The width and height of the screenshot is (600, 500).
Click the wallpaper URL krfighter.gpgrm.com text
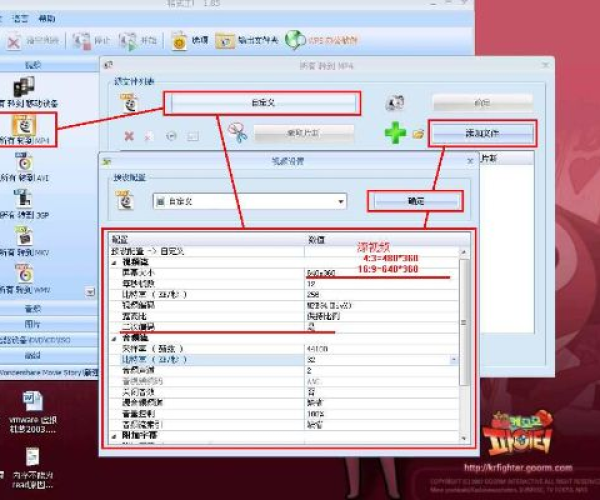[518, 467]
